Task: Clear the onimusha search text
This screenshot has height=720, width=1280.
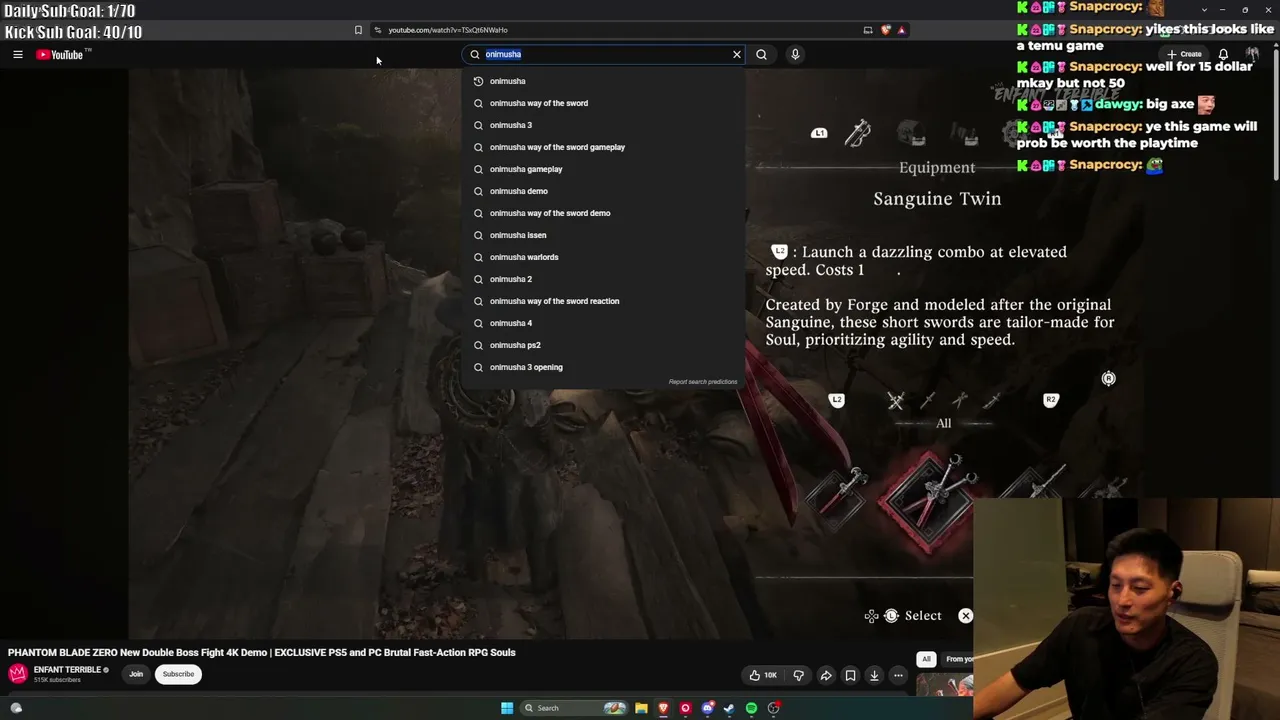Action: coord(737,54)
